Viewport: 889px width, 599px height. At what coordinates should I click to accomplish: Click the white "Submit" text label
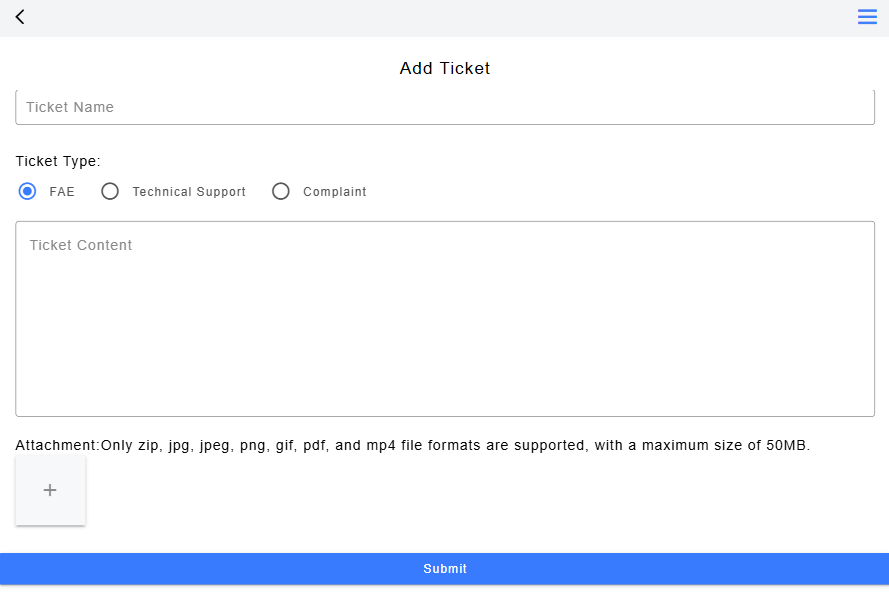(x=445, y=568)
